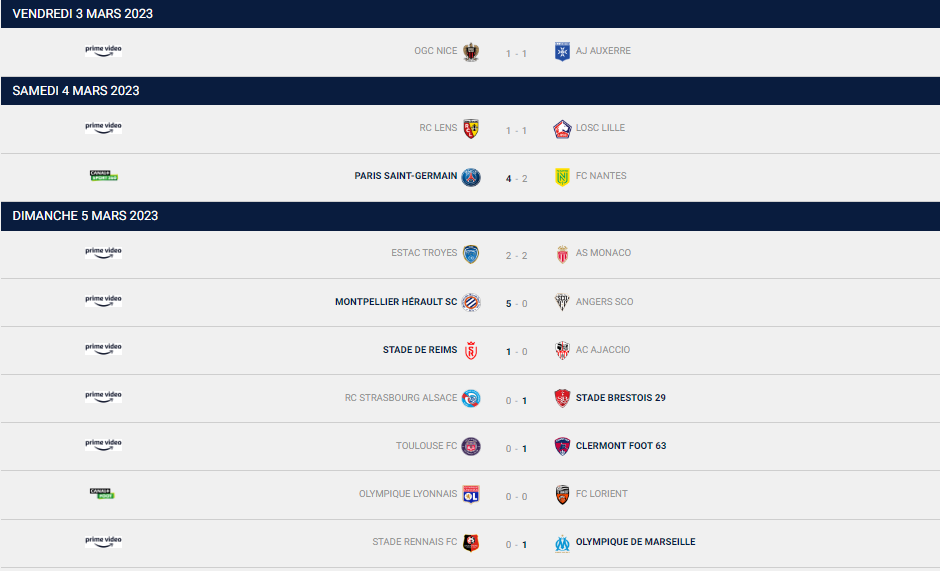
Task: Click the OGC Nice club crest
Action: point(471,52)
